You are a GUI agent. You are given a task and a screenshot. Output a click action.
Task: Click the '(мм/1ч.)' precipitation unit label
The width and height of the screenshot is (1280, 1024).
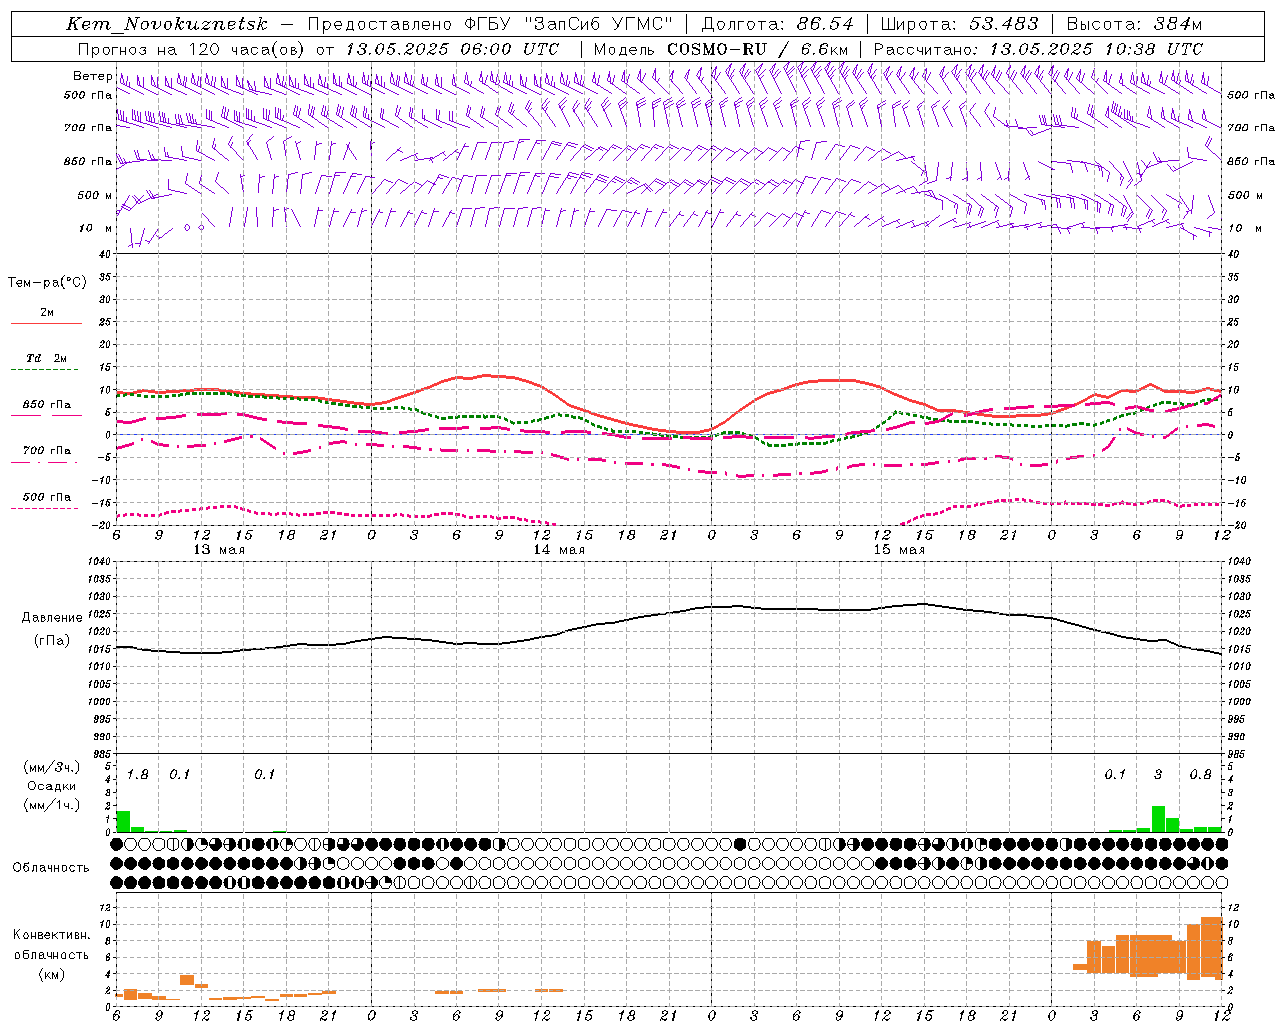(52, 805)
